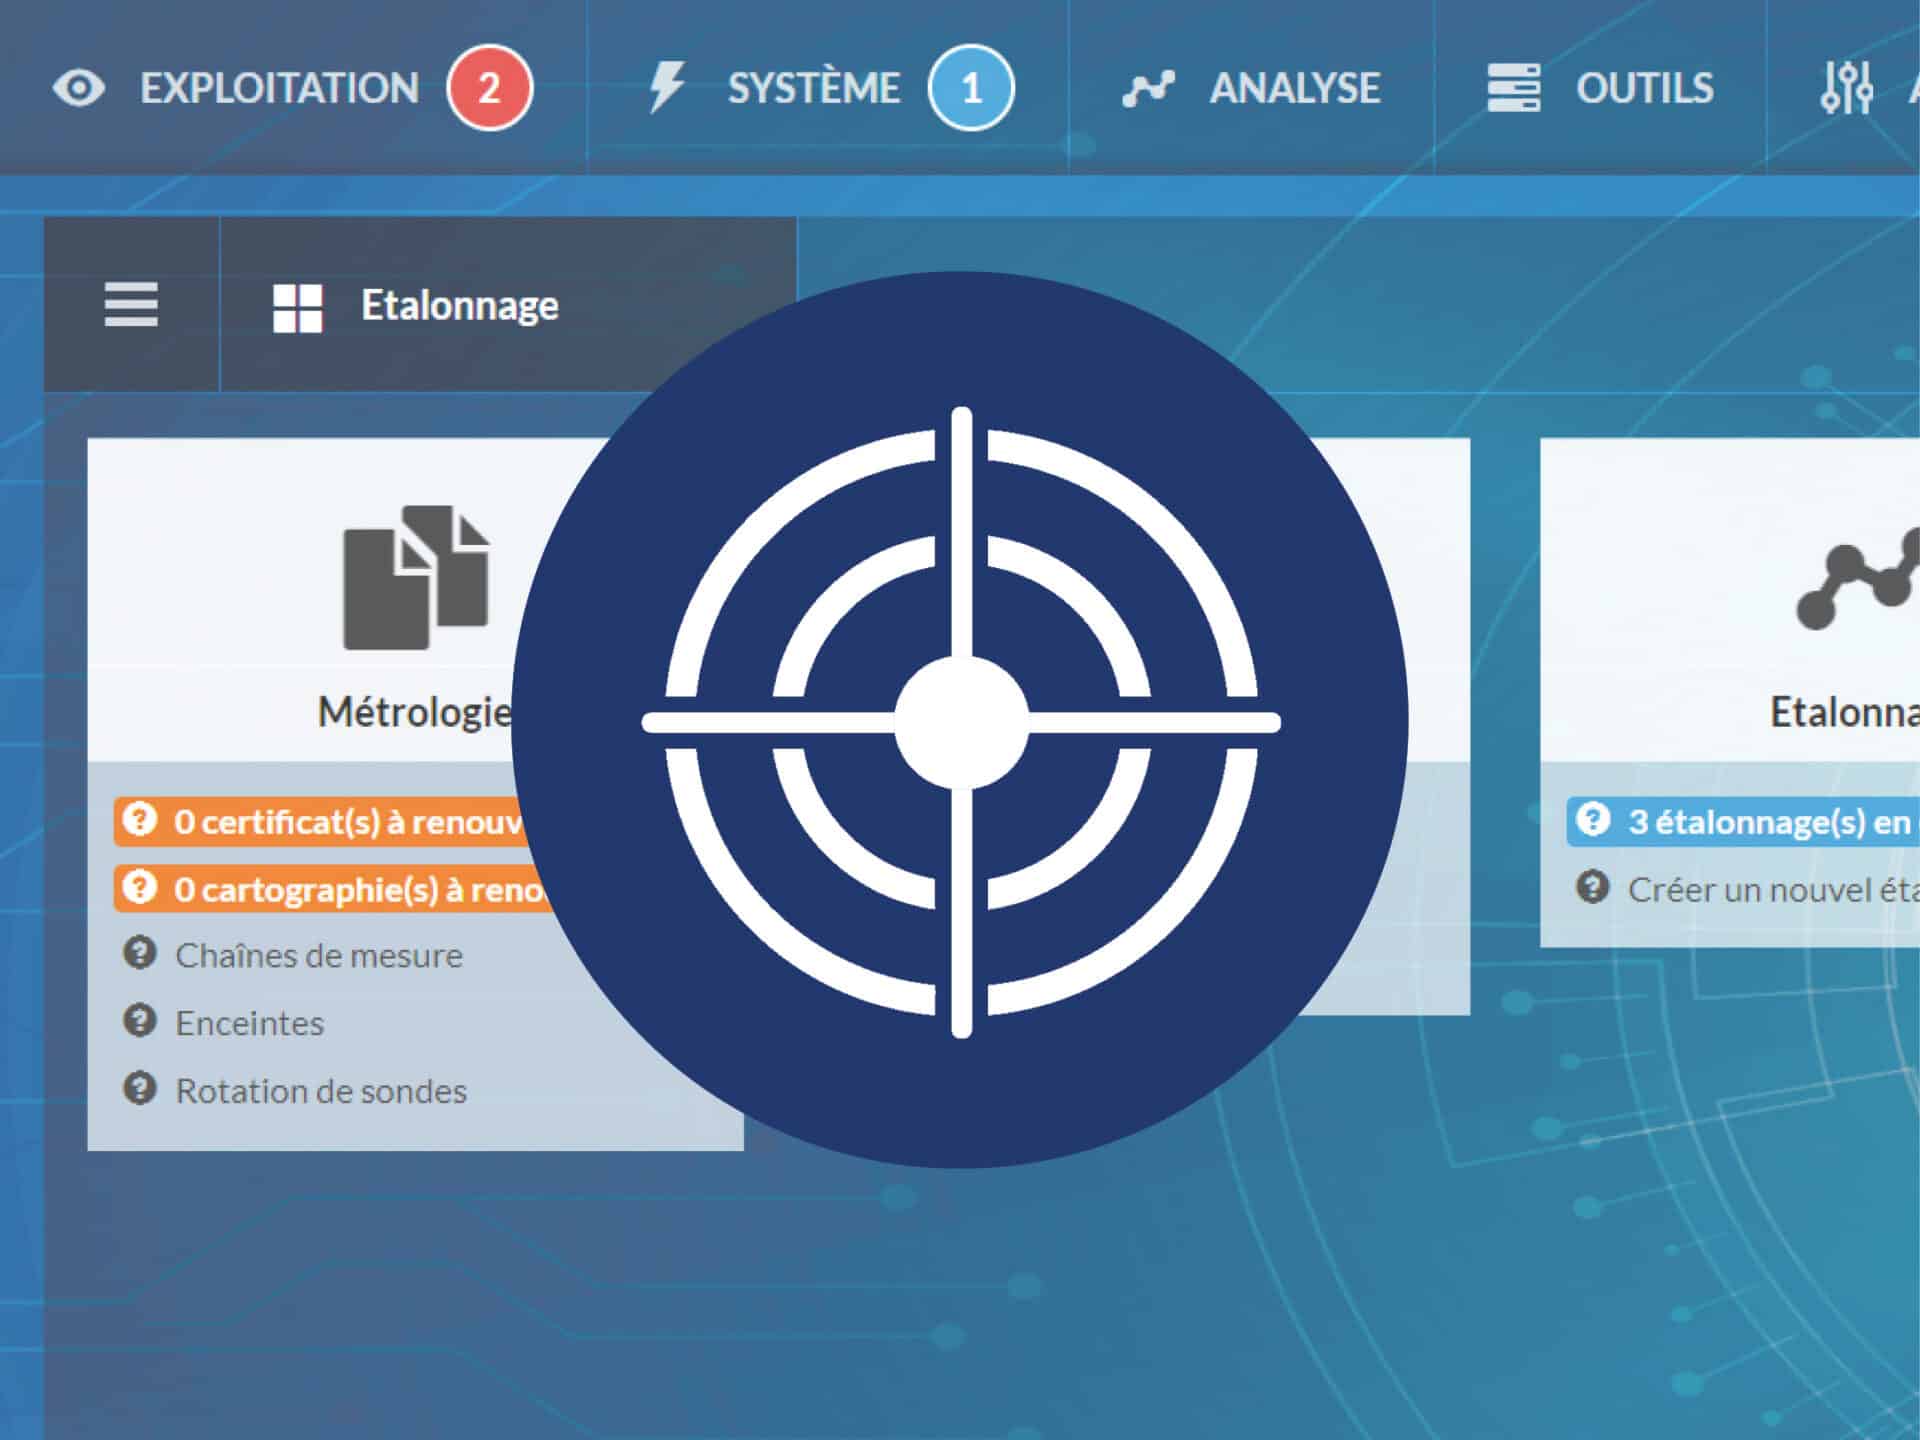Open the hamburger menu button

click(x=131, y=305)
